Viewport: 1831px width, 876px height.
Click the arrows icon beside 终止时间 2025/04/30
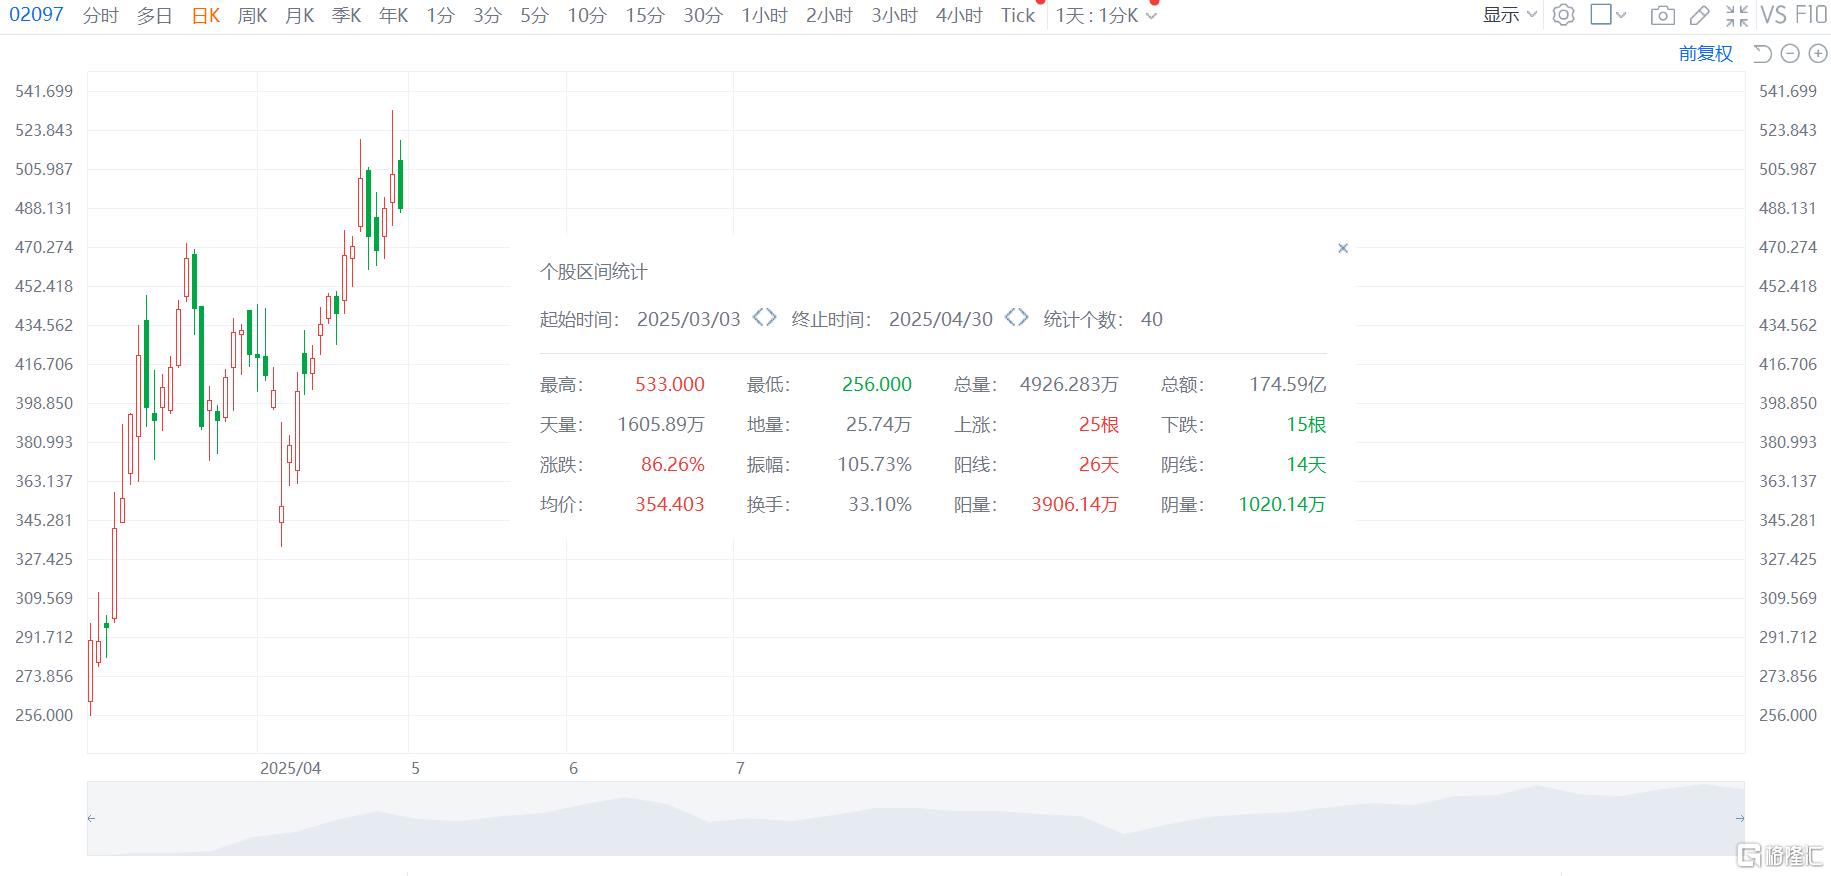coord(1016,317)
